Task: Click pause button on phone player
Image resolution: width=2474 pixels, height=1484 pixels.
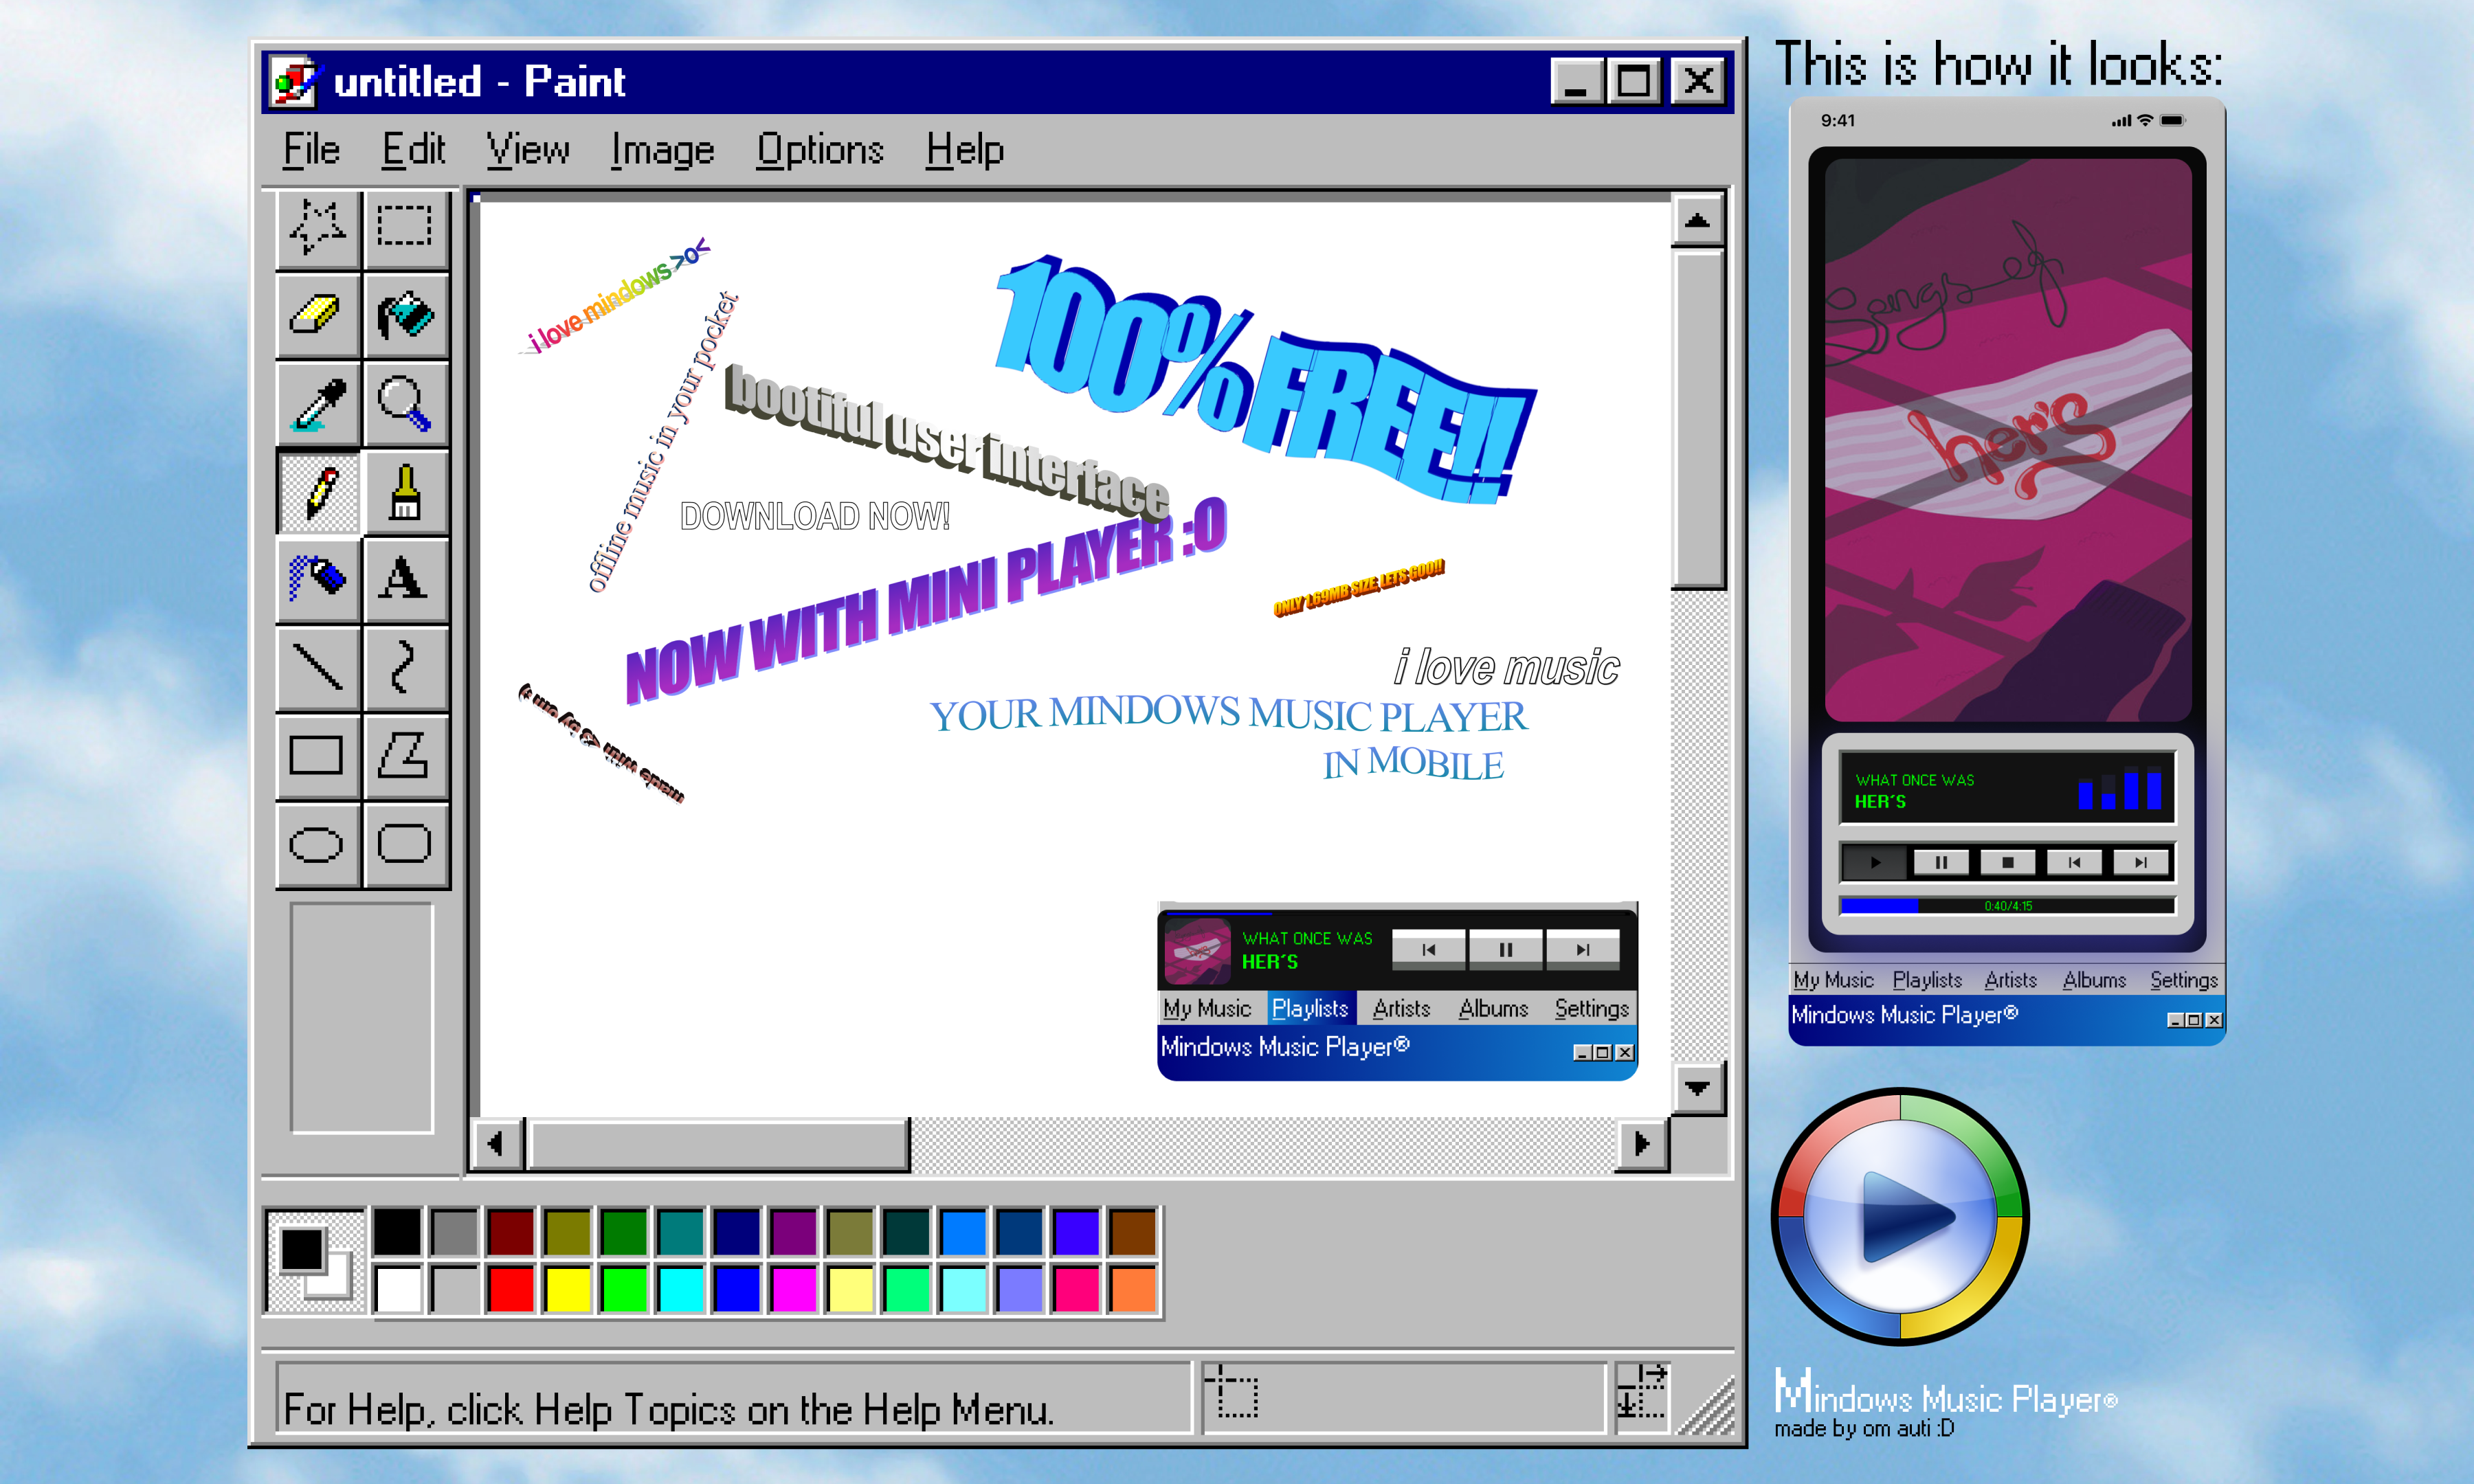Action: pos(1941,862)
